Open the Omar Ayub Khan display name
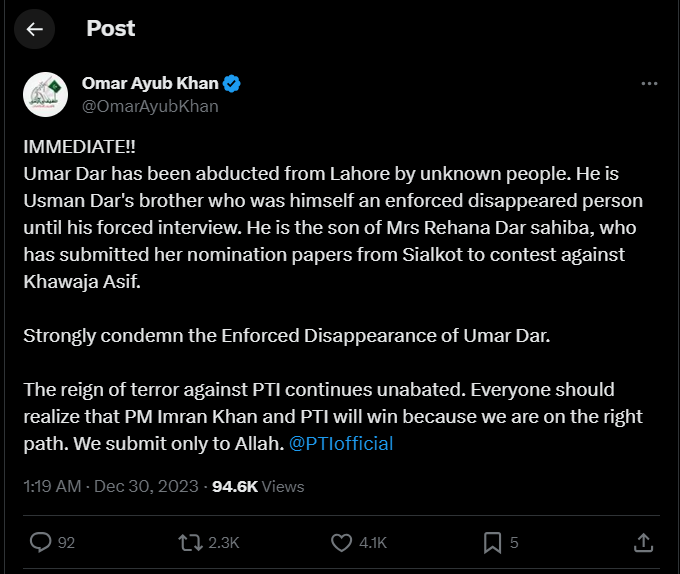 coord(150,84)
